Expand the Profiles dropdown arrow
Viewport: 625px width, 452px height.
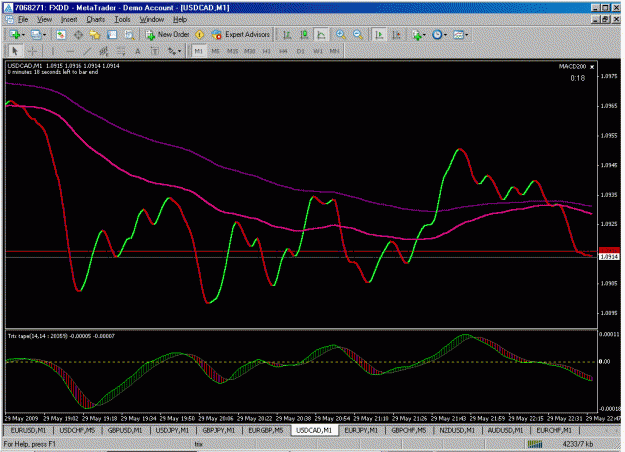tap(44, 35)
